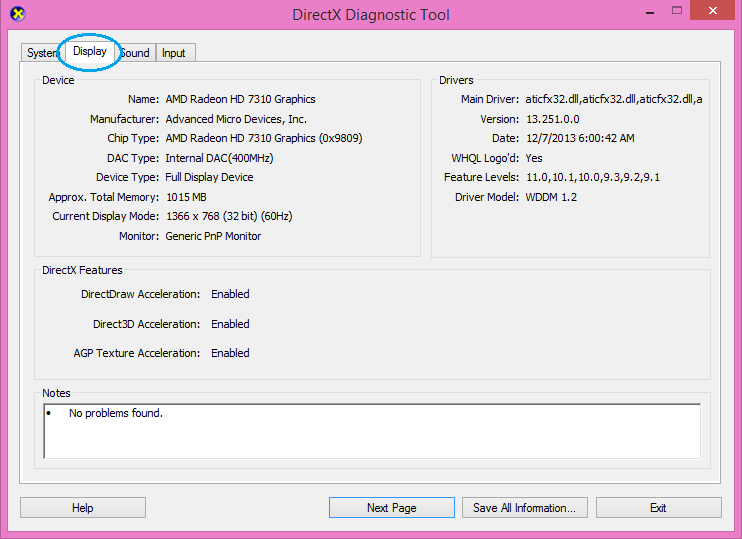
Task: Click the 'Driver Model:' label
Action: coord(487,197)
